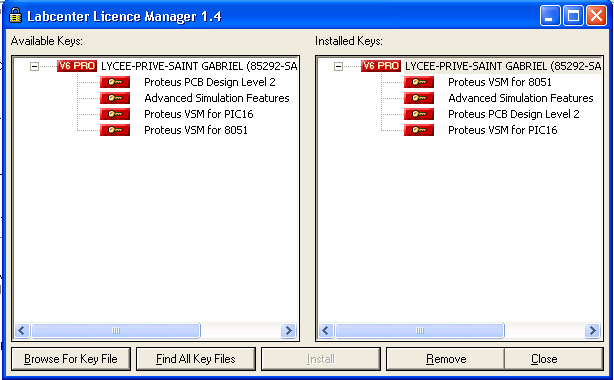Select installed Advanced Simulation Features entry

[x=520, y=98]
